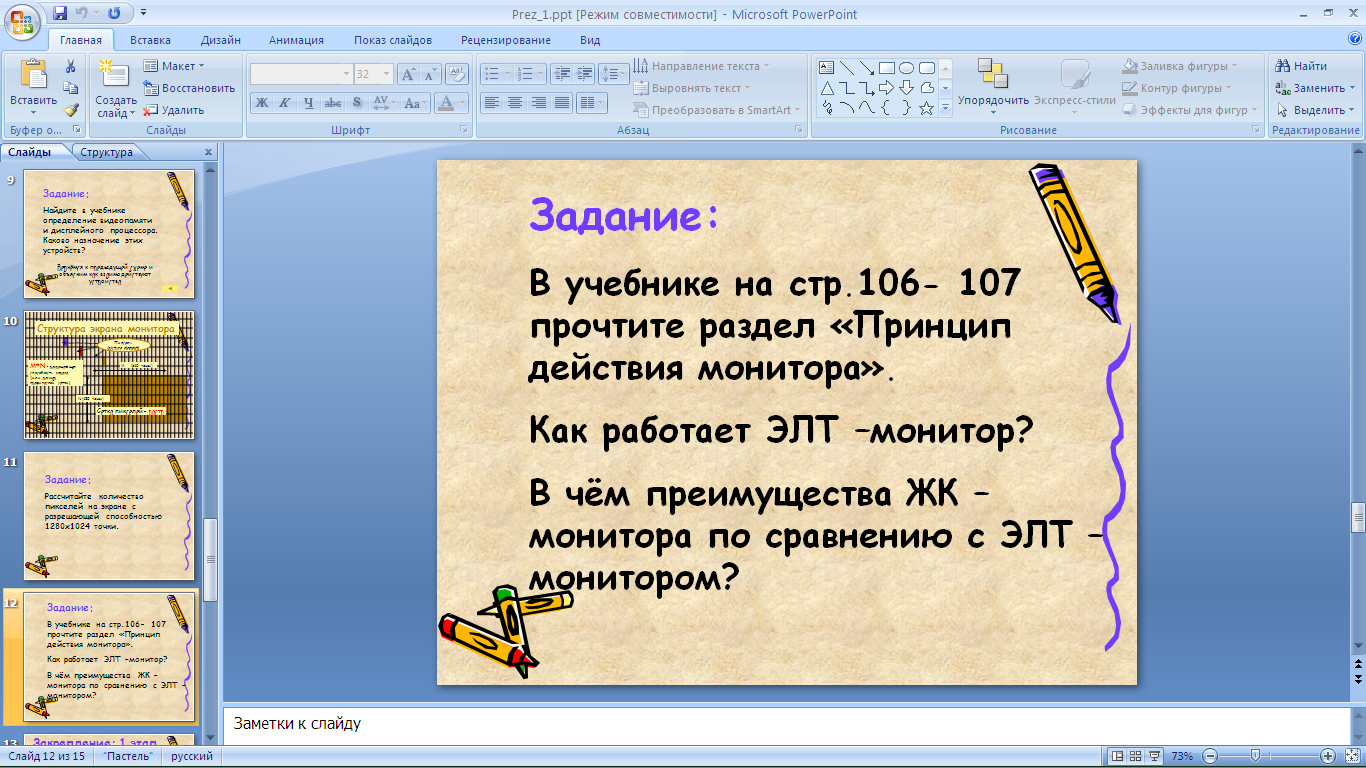Select the Right Arrow shape
The image size is (1366, 768).
[886, 88]
